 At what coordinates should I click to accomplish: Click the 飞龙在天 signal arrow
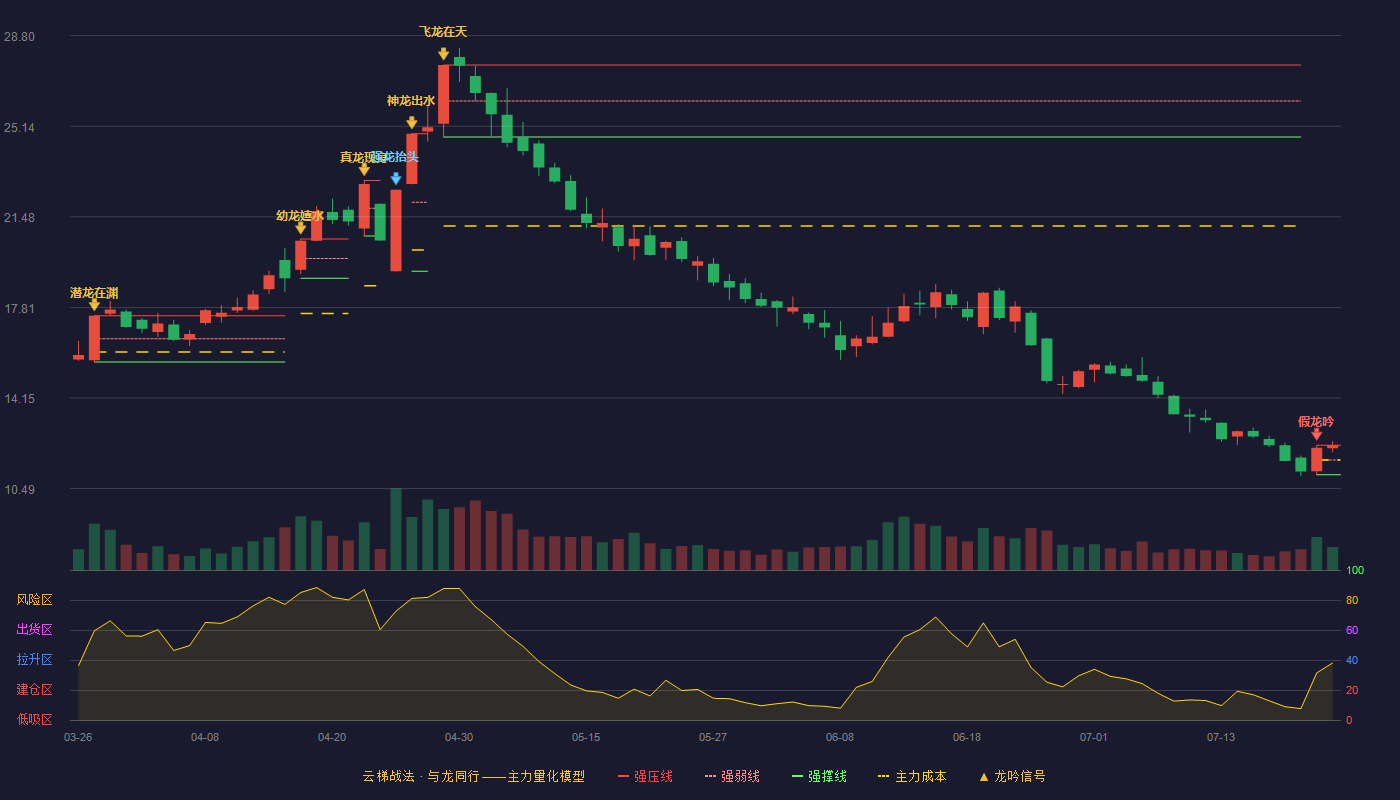(x=443, y=54)
